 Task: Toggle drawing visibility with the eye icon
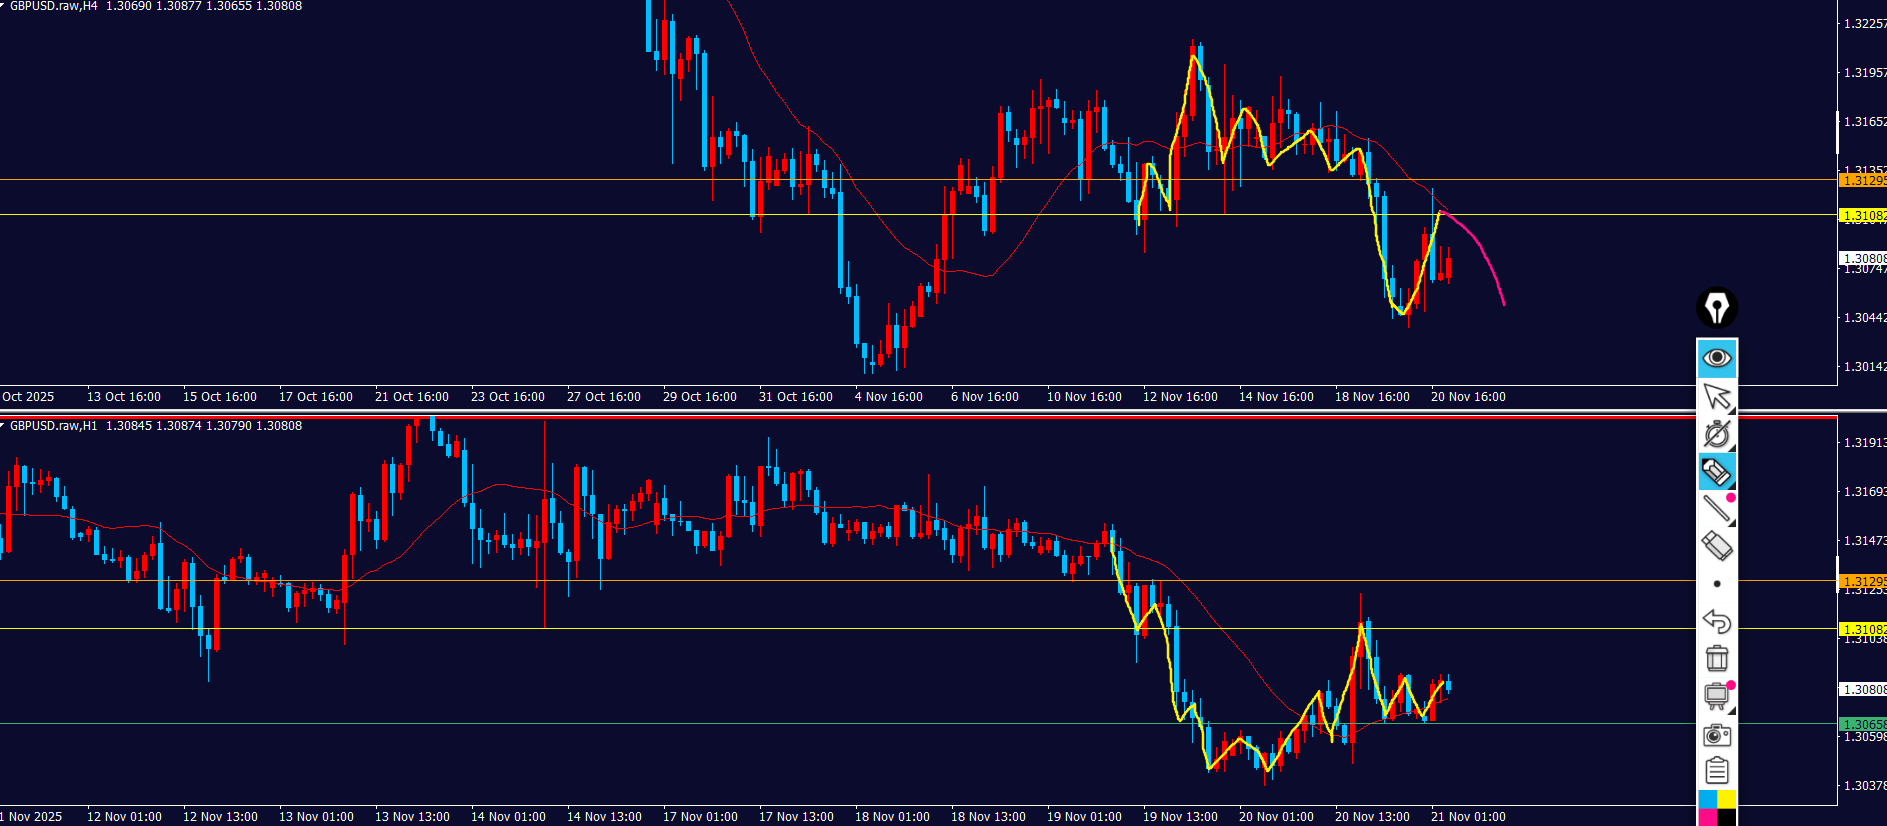(1716, 358)
